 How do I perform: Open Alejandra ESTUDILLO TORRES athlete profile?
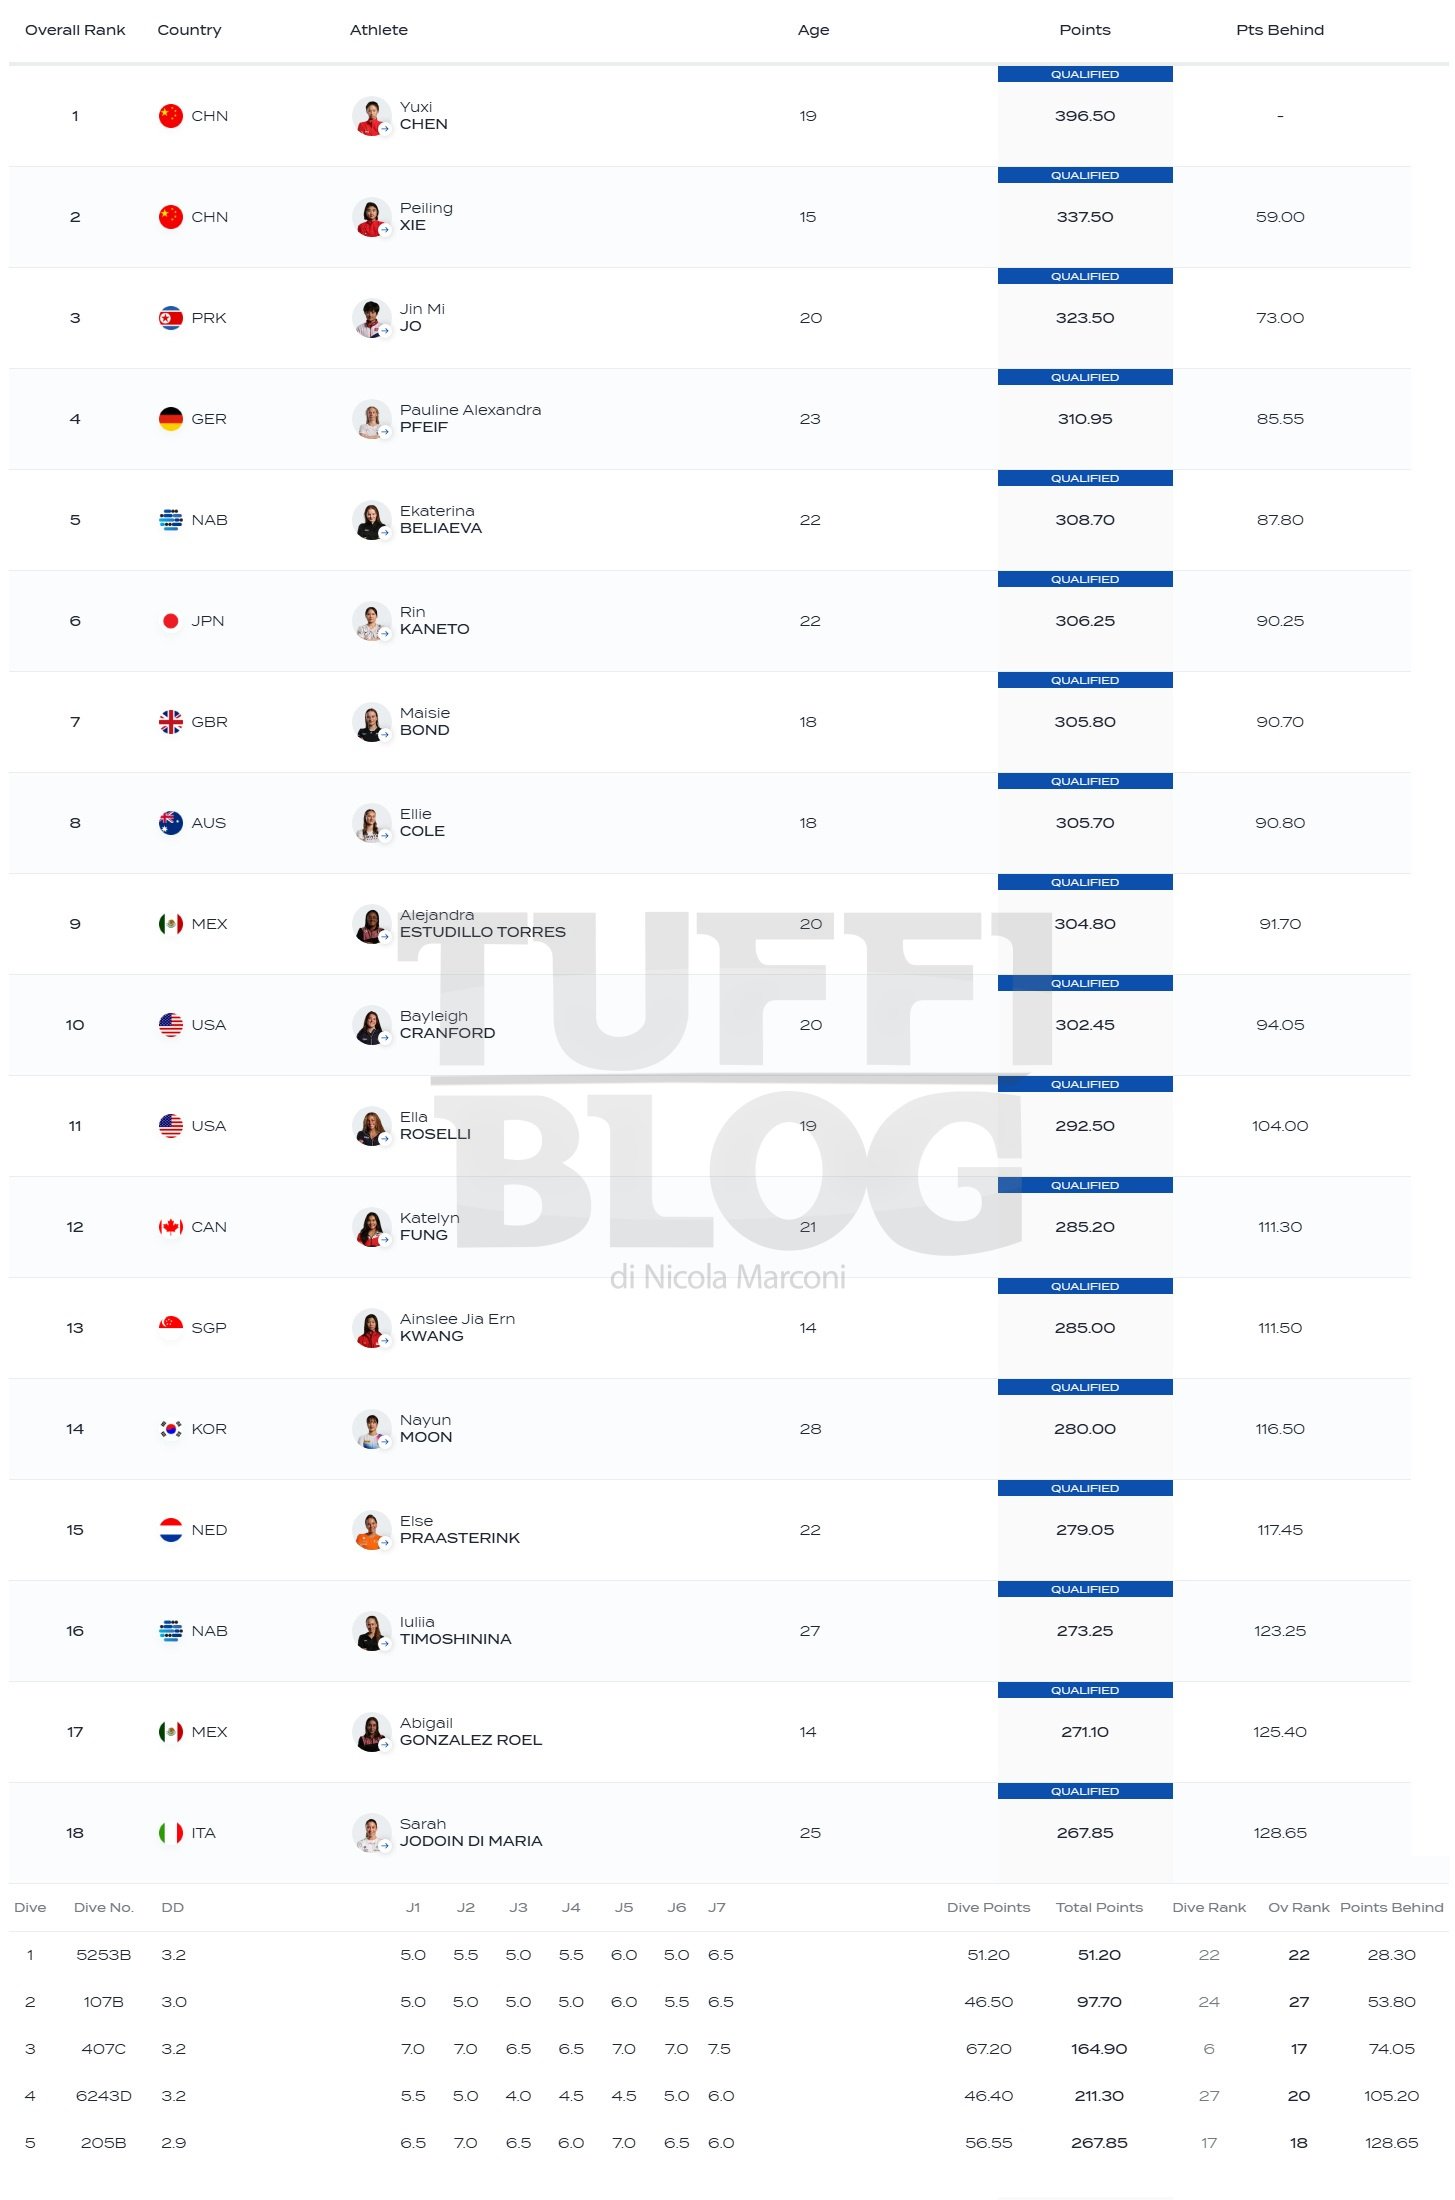482,924
